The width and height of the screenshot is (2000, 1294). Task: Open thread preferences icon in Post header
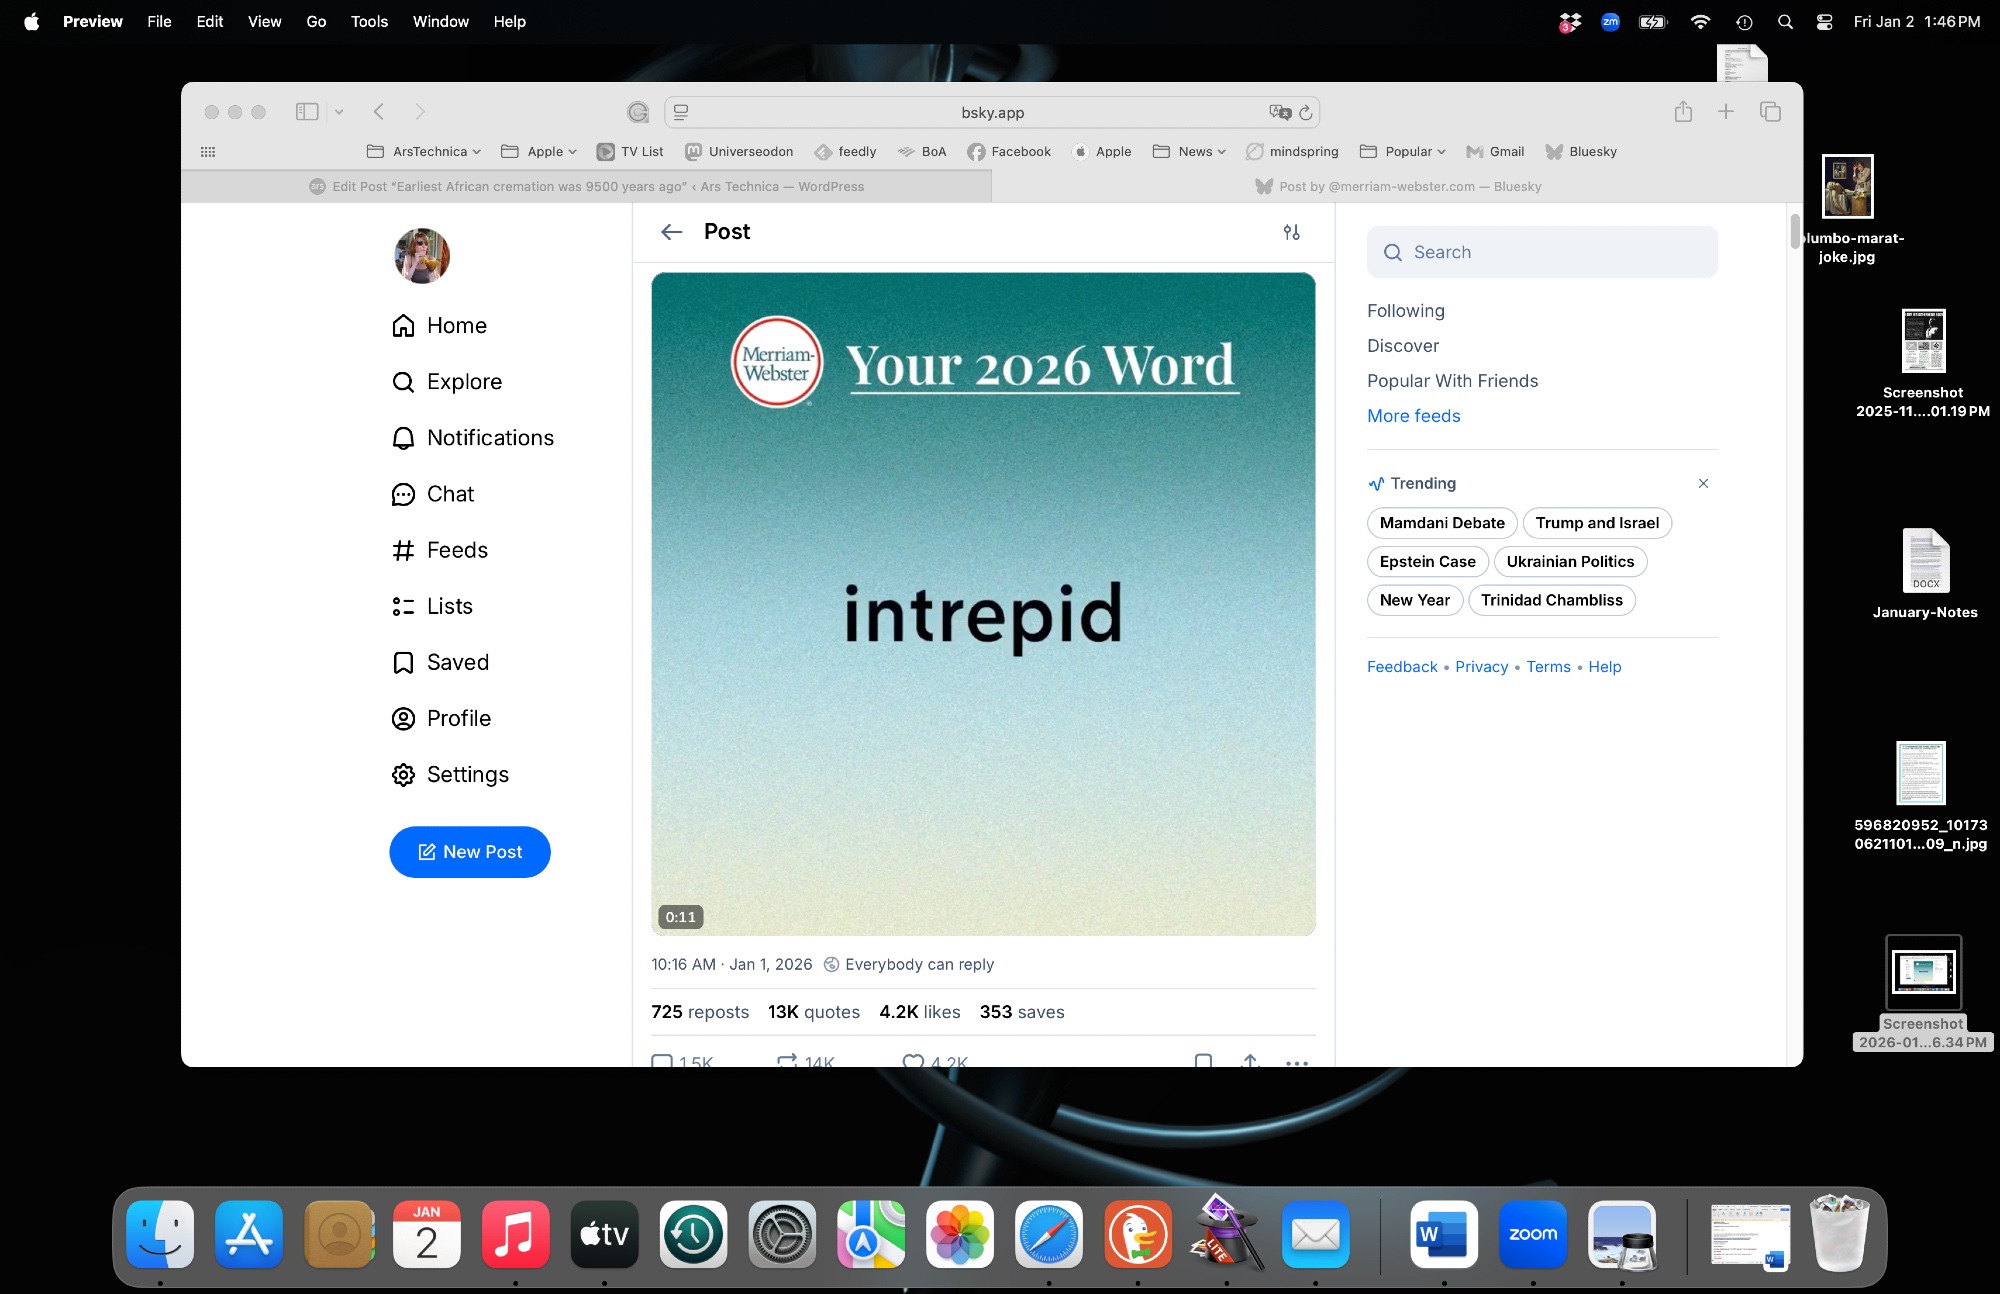click(x=1291, y=232)
